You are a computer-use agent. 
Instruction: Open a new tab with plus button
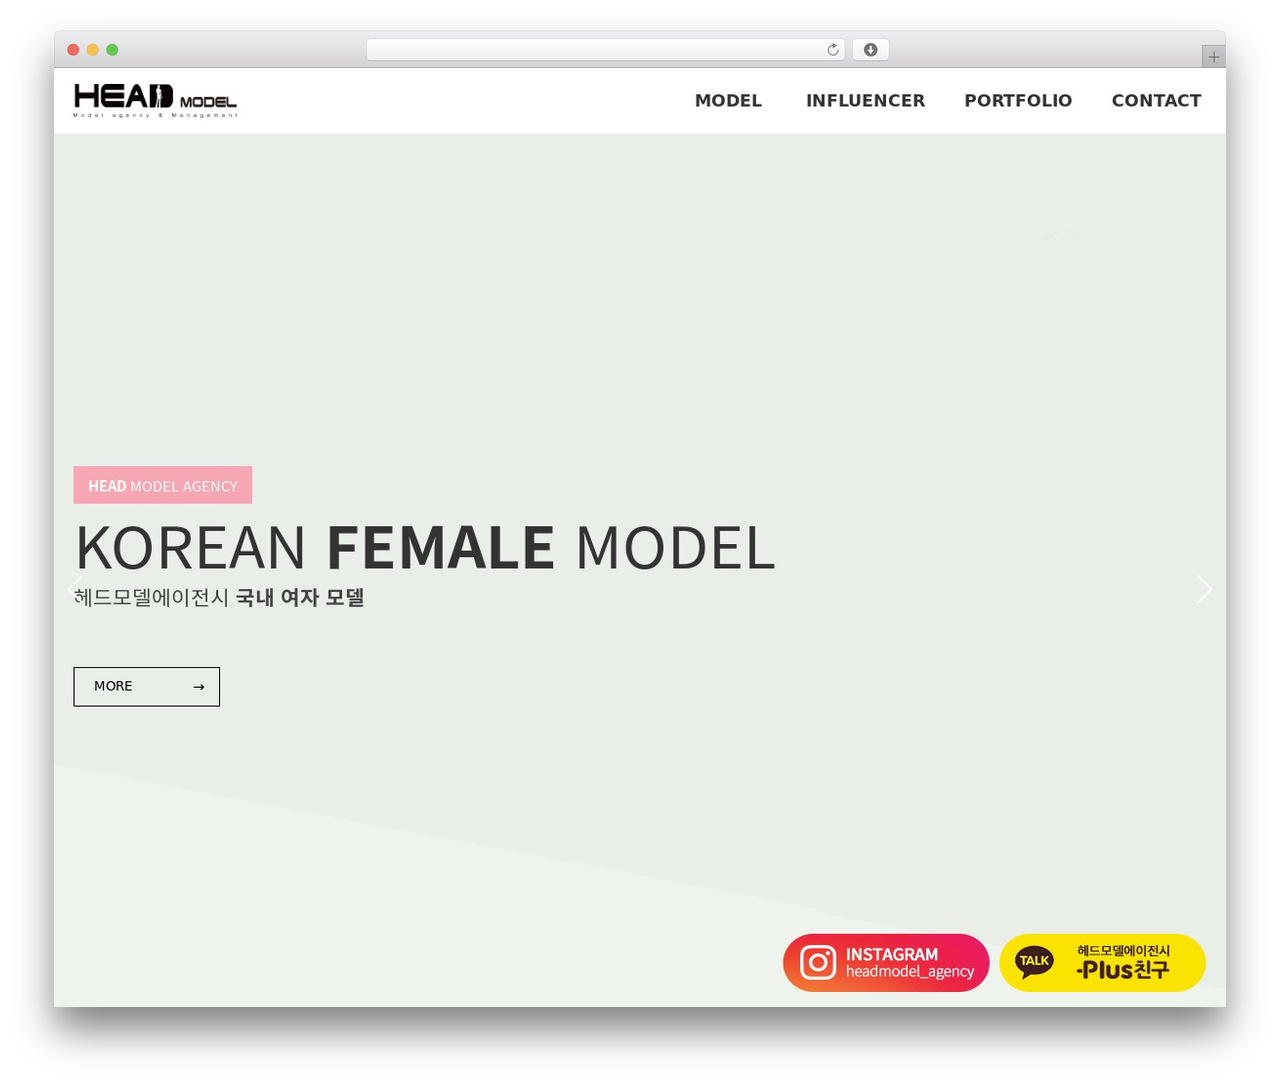coord(1213,57)
